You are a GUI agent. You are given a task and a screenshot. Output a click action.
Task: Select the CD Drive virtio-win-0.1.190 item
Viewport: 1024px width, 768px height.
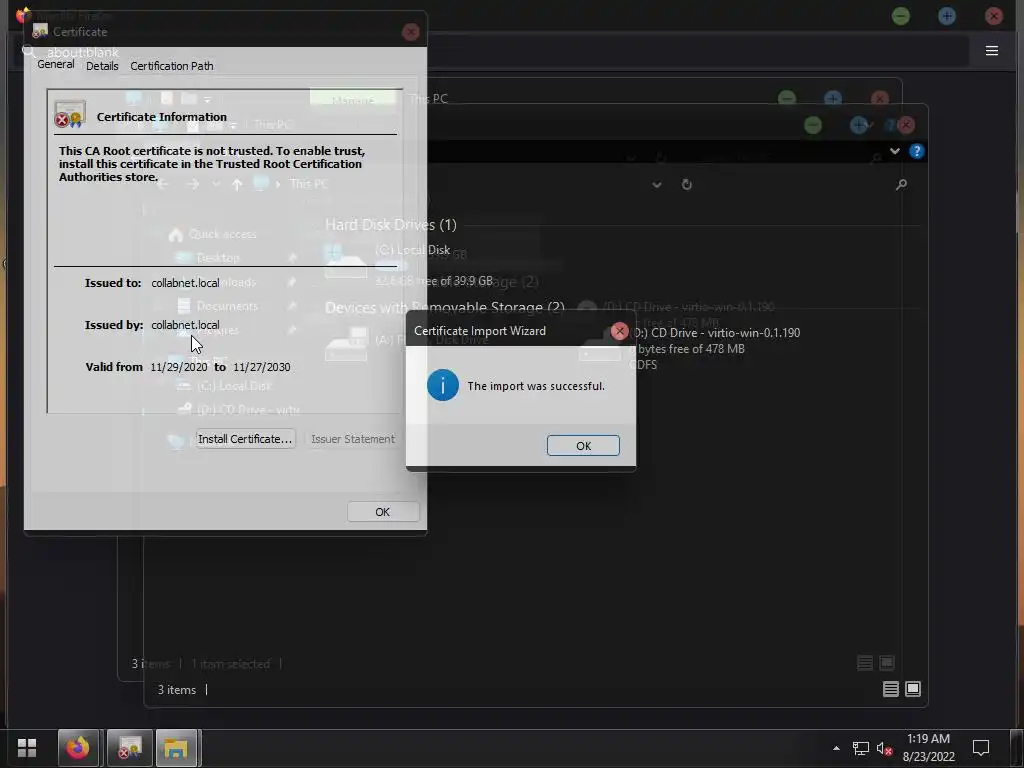coord(692,347)
